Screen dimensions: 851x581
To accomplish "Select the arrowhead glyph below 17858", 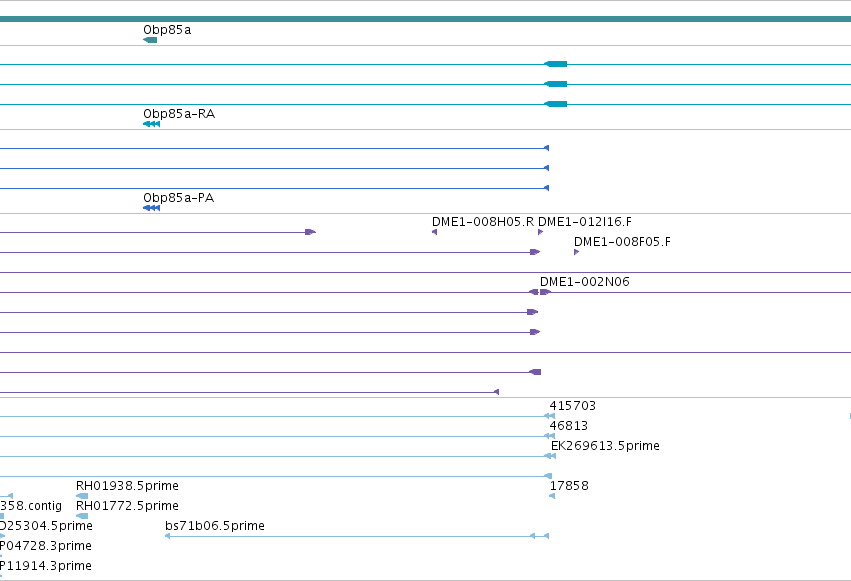I will 552,496.
